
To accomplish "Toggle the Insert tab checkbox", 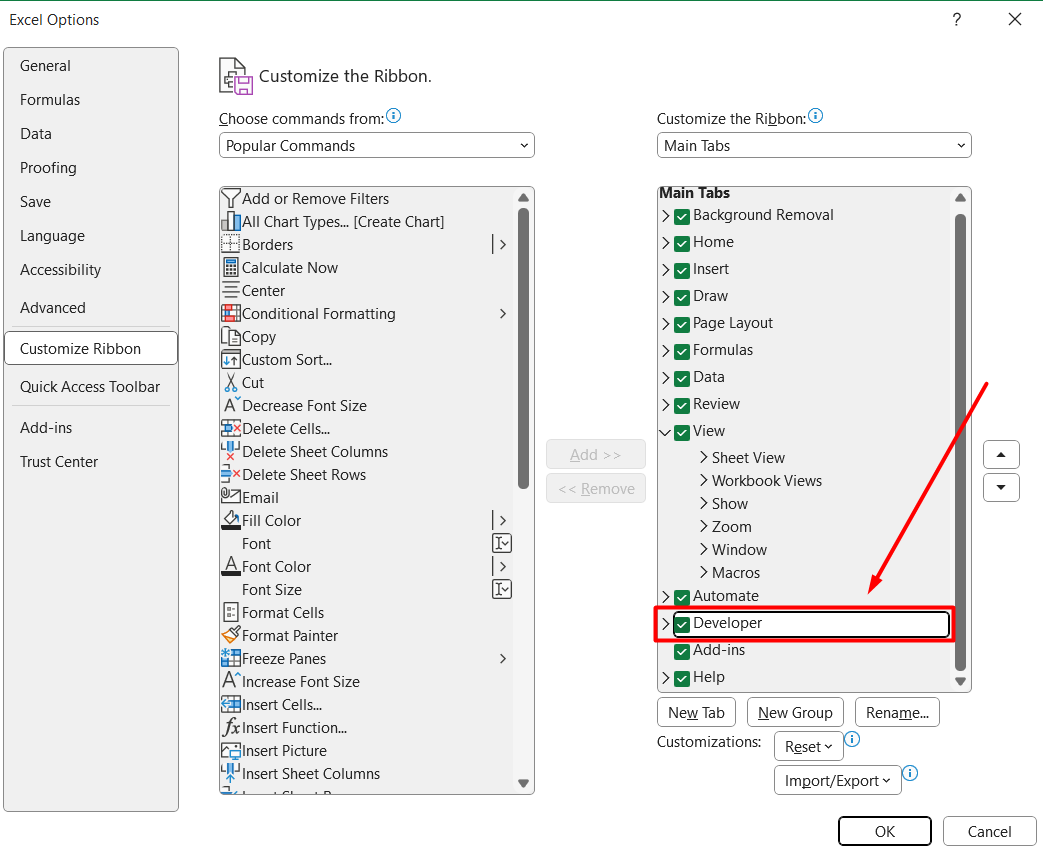I will click(682, 271).
